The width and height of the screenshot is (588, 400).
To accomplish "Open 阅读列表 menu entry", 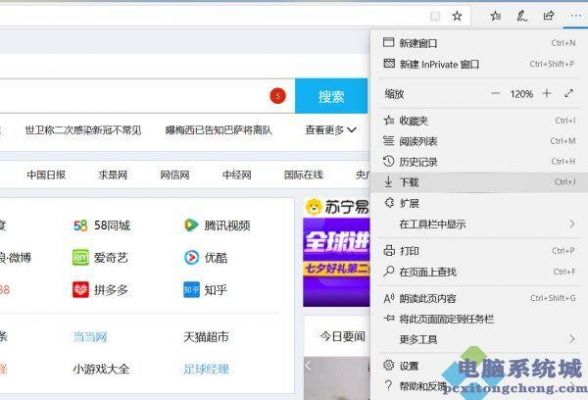I will [x=479, y=141].
